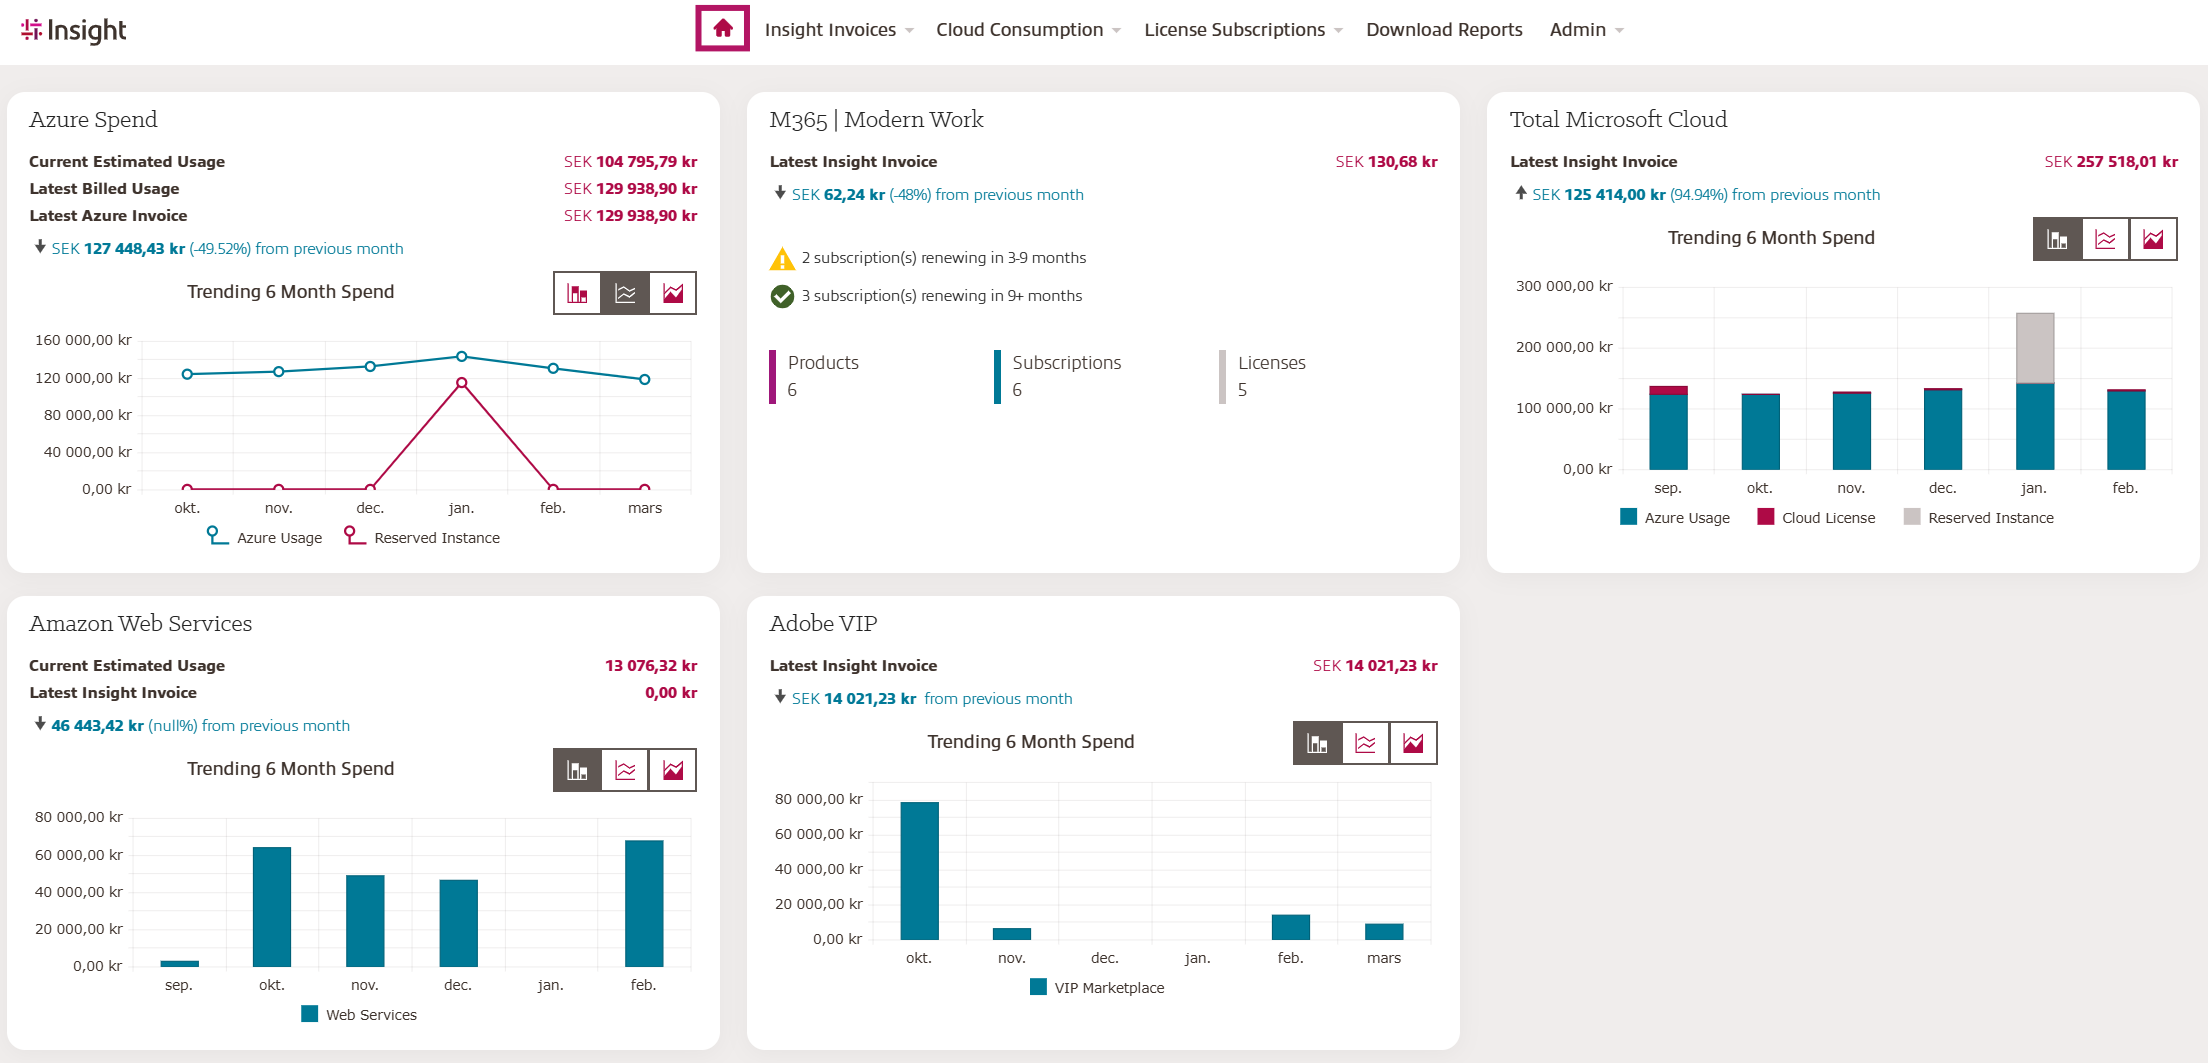Toggle Reserved Instance series in Azure Spend legend
Viewport: 2208px width, 1063px height.
423,538
